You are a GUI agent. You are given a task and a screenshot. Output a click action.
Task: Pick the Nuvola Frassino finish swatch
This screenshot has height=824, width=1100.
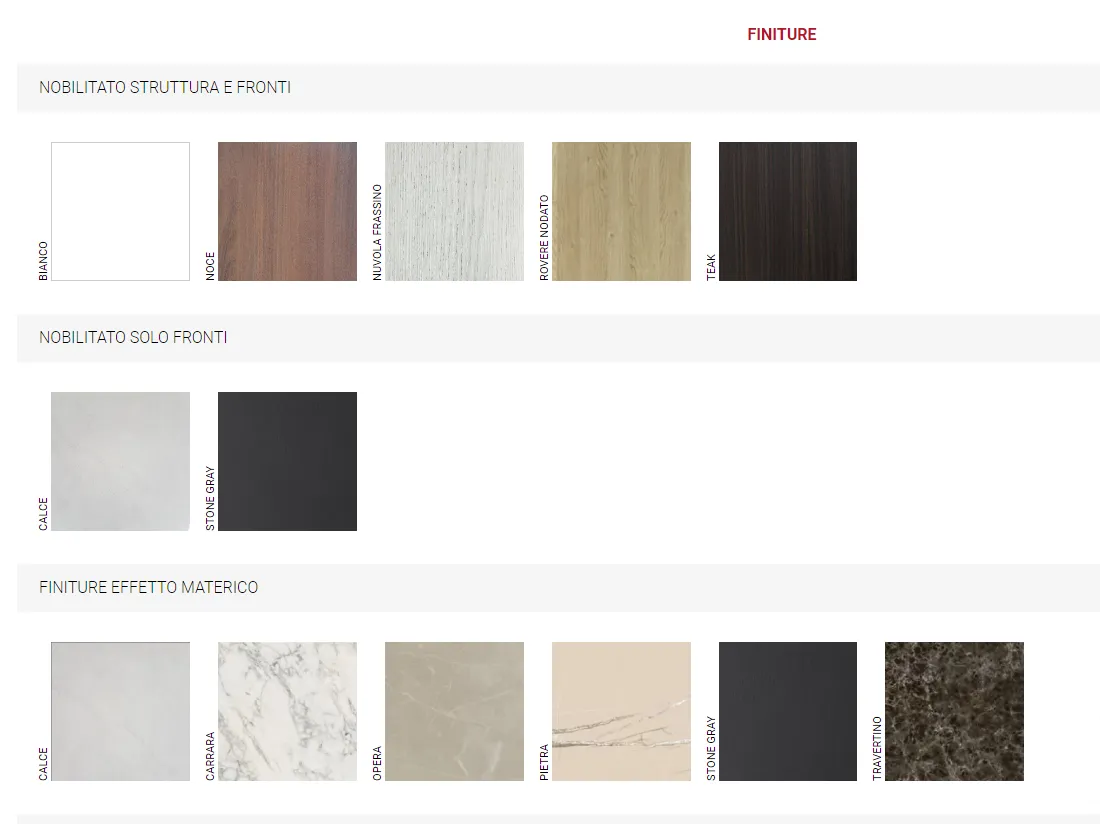tap(454, 211)
